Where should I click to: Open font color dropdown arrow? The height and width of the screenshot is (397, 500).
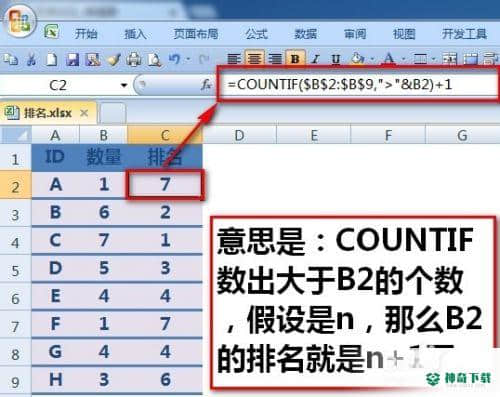[x=403, y=60]
